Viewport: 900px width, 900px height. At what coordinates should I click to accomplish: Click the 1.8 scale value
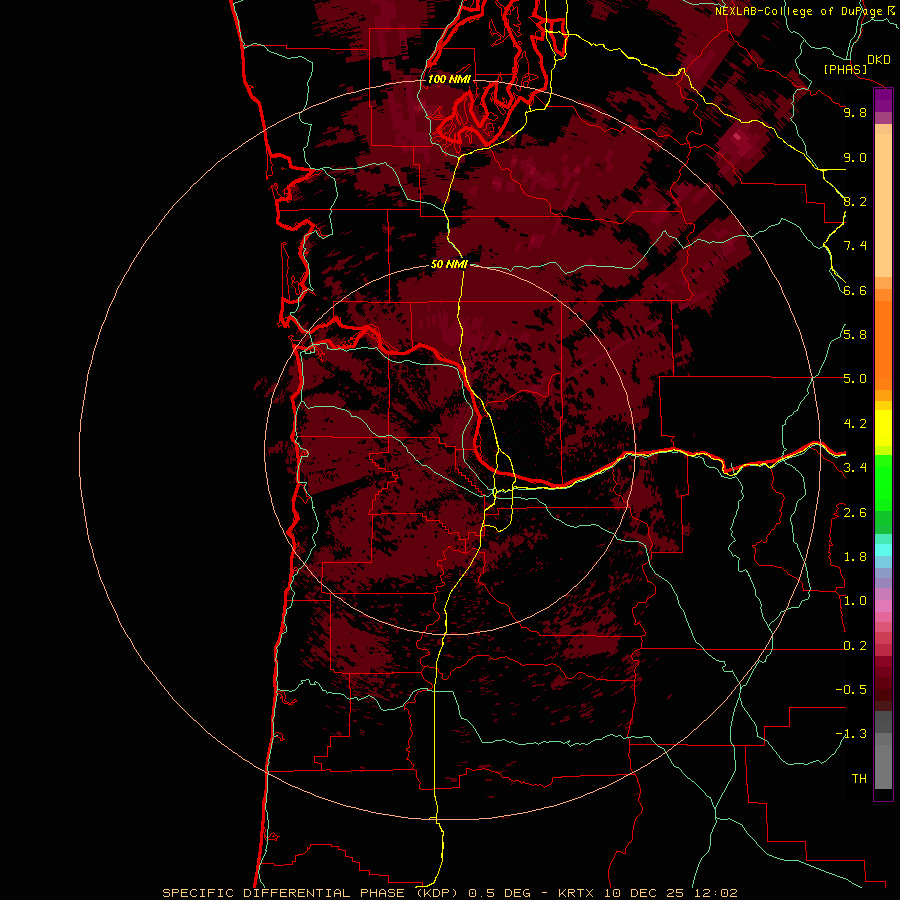tap(855, 557)
